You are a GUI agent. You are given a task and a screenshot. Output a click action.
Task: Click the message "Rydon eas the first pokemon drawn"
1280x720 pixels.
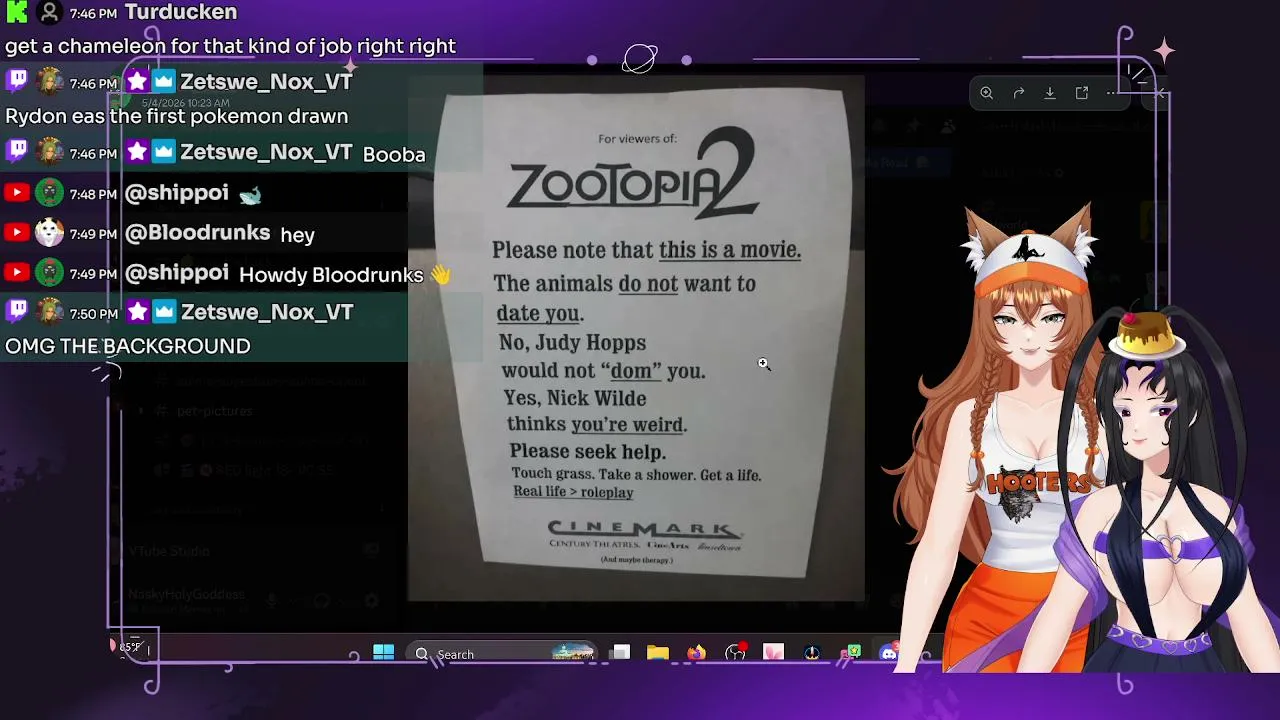point(177,116)
